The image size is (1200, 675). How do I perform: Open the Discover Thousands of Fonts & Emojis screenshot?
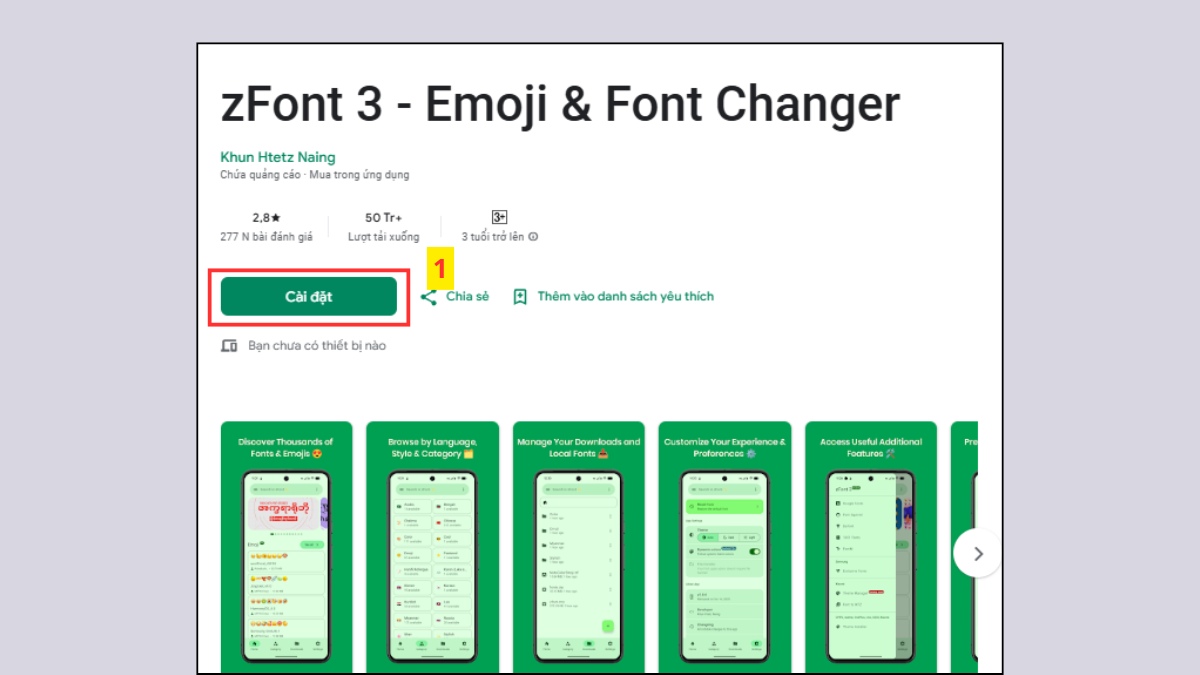click(x=286, y=547)
